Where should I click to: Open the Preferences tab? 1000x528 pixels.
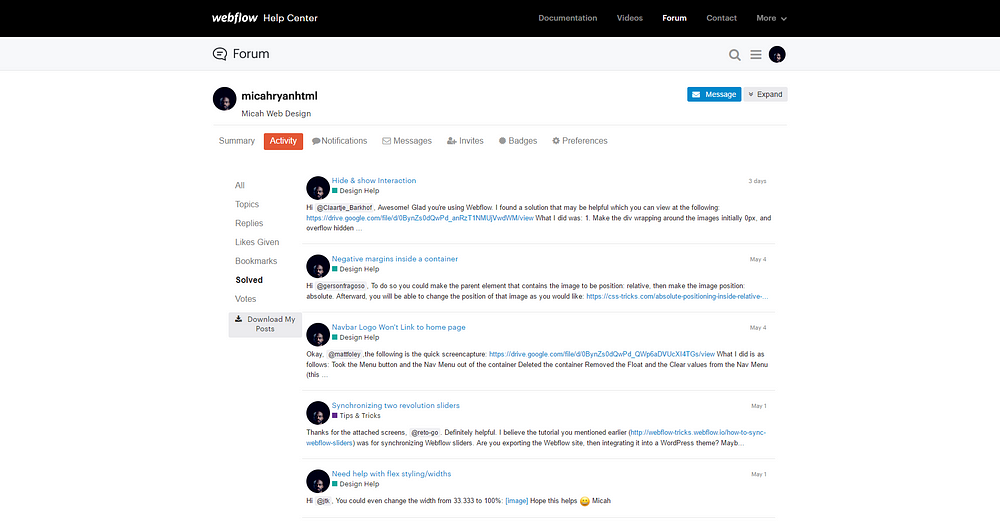[580, 141]
